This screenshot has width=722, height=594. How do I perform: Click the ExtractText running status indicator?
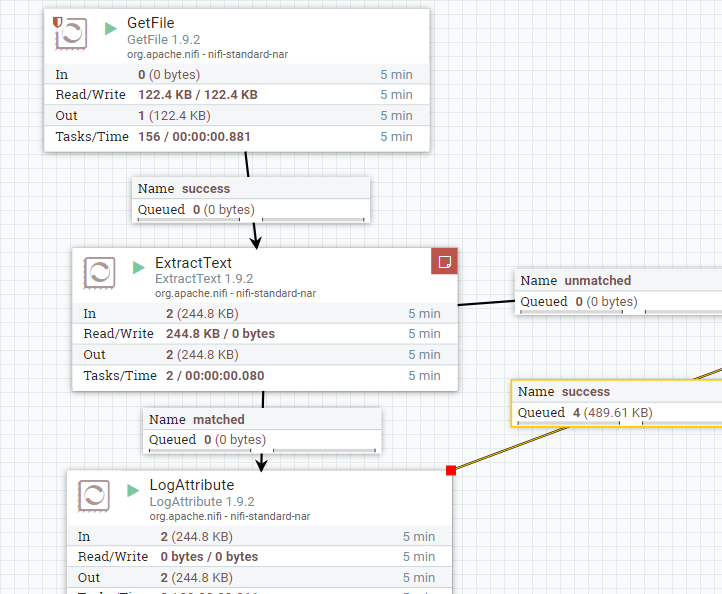139,268
